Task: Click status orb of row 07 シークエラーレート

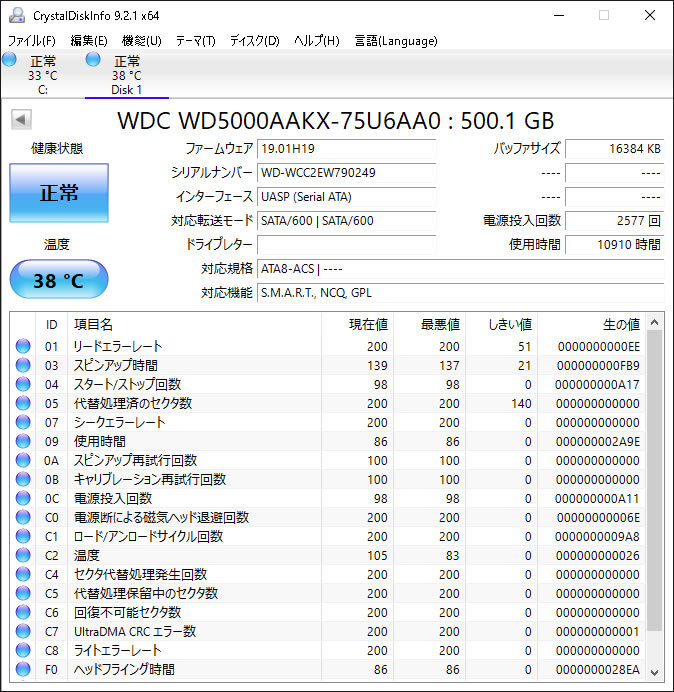Action: tap(23, 422)
